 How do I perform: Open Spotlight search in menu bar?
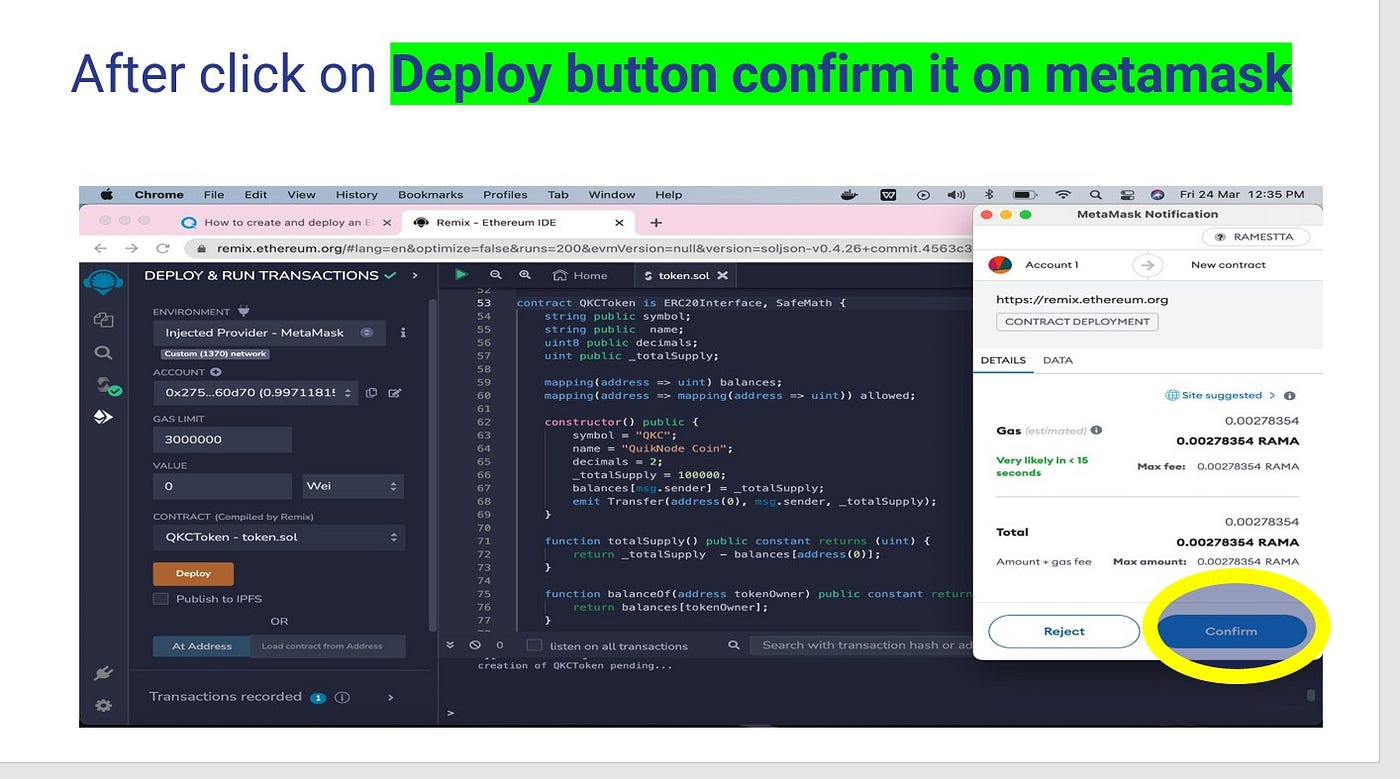(x=1096, y=195)
